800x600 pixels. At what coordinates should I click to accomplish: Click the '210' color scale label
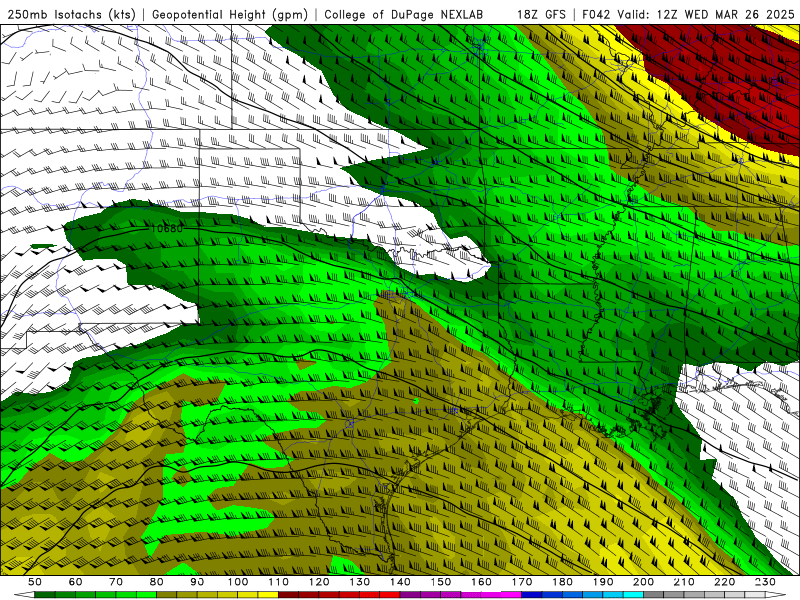point(684,582)
